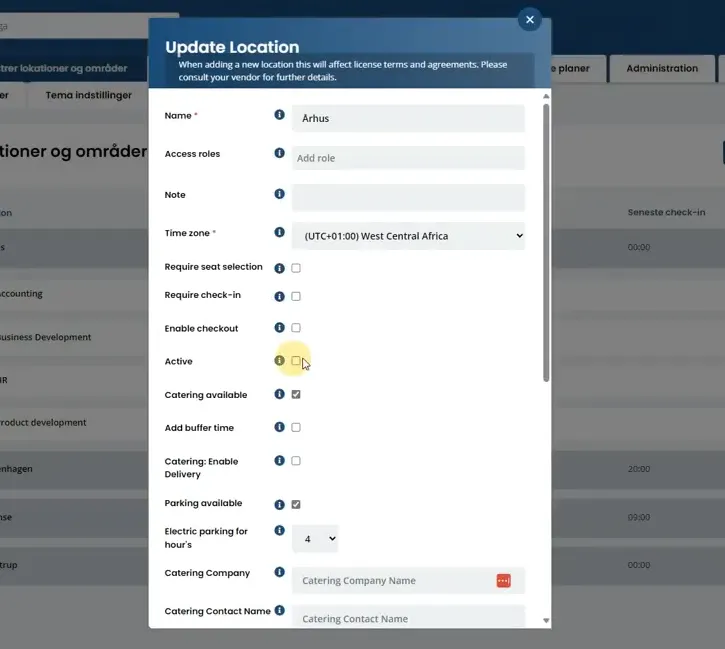Open the Time zone dropdown
Viewport: 725px width, 649px height.
[x=408, y=236]
